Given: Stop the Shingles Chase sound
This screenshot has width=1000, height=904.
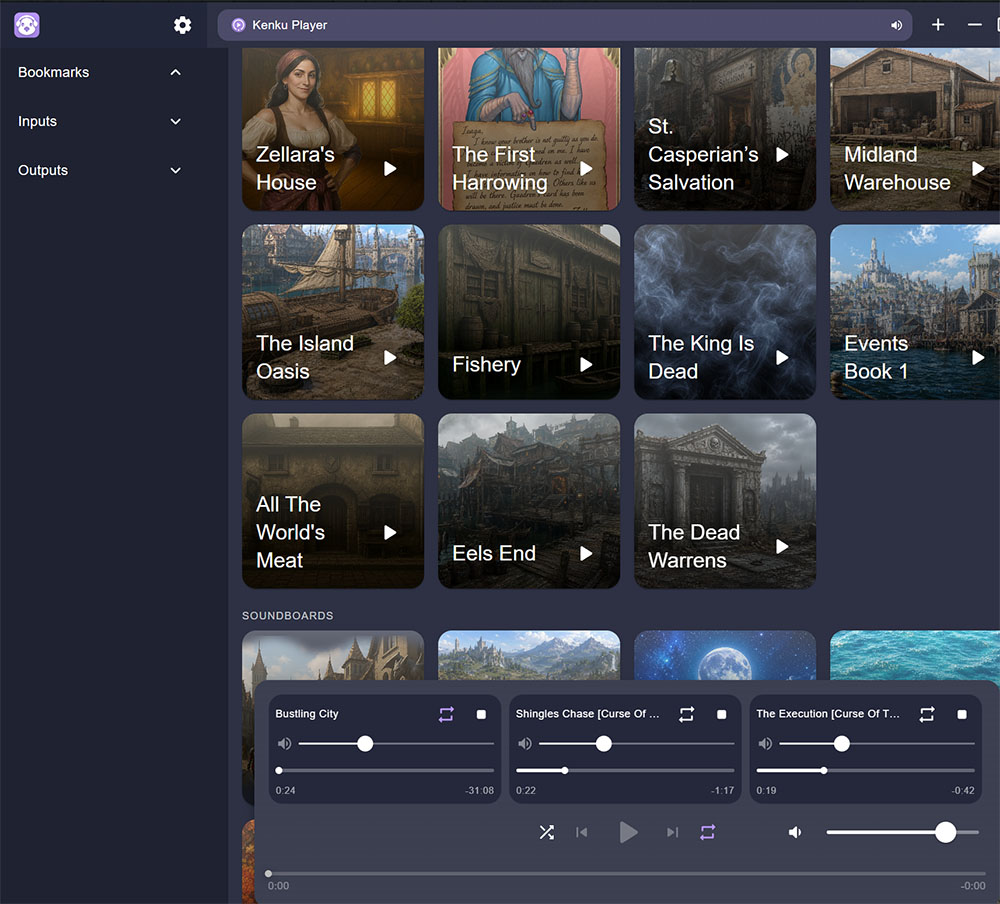Looking at the screenshot, I should 721,714.
